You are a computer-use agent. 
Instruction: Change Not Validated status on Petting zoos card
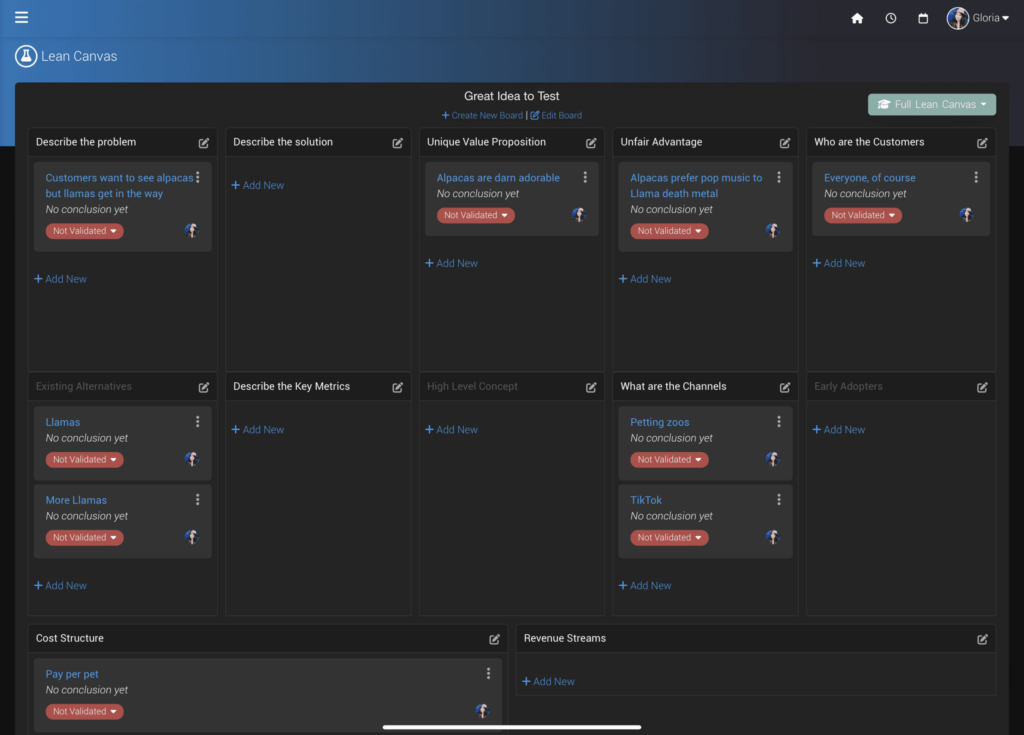point(669,459)
